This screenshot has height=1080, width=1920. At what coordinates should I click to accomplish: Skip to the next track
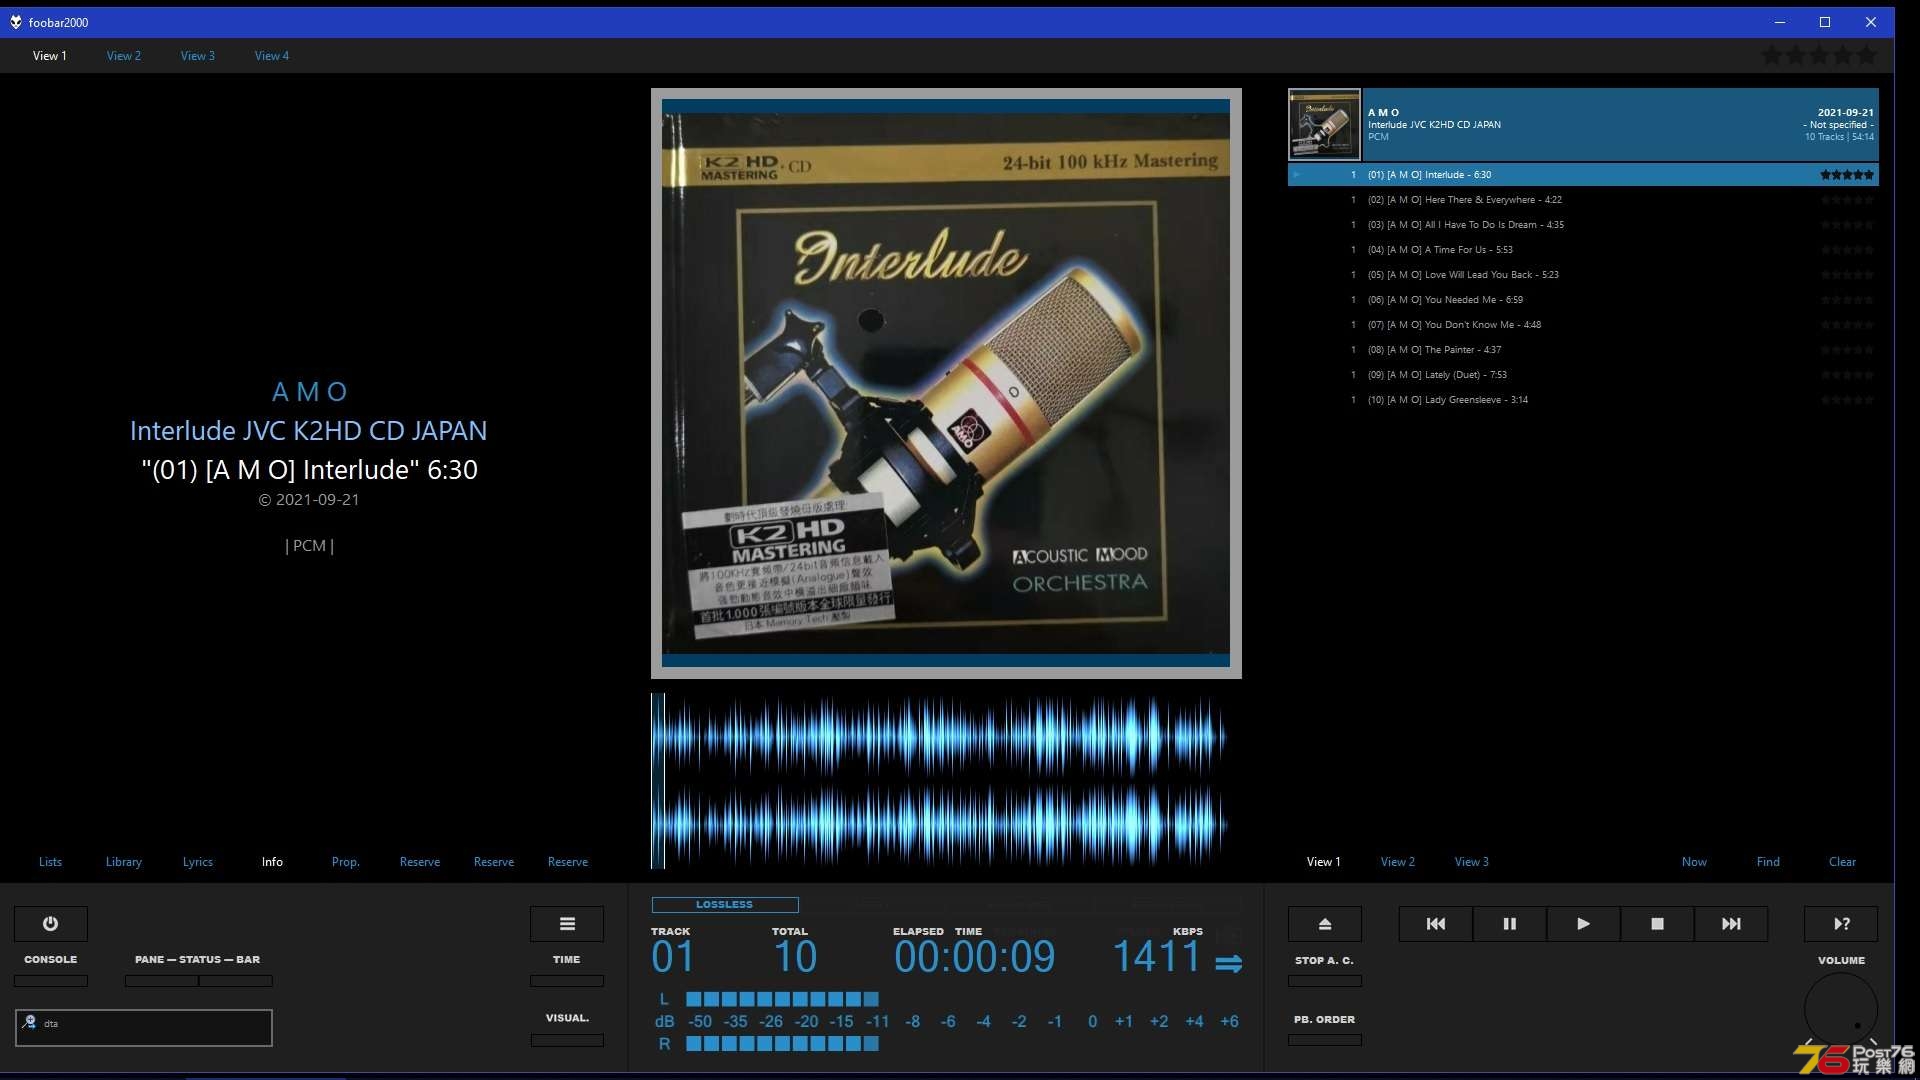[x=1731, y=924]
